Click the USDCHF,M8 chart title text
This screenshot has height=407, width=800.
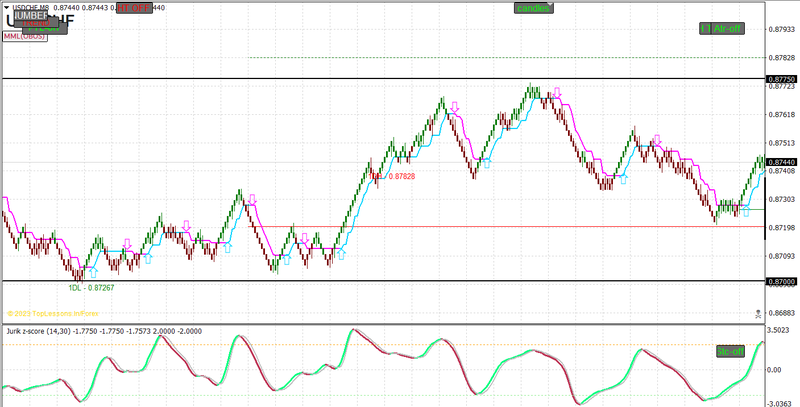(30, 8)
